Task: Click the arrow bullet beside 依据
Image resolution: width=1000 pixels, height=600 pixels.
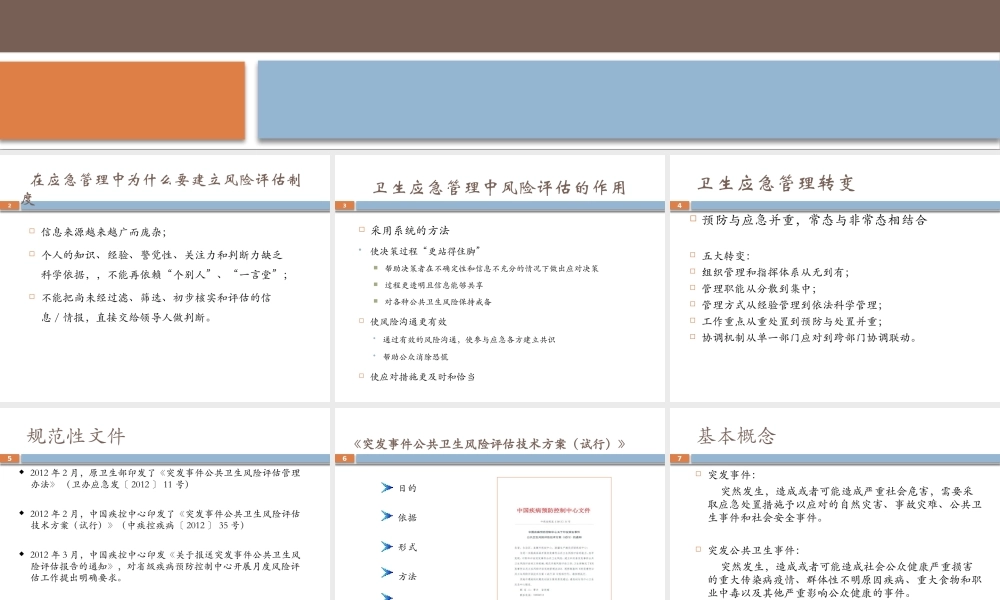Action: (386, 516)
